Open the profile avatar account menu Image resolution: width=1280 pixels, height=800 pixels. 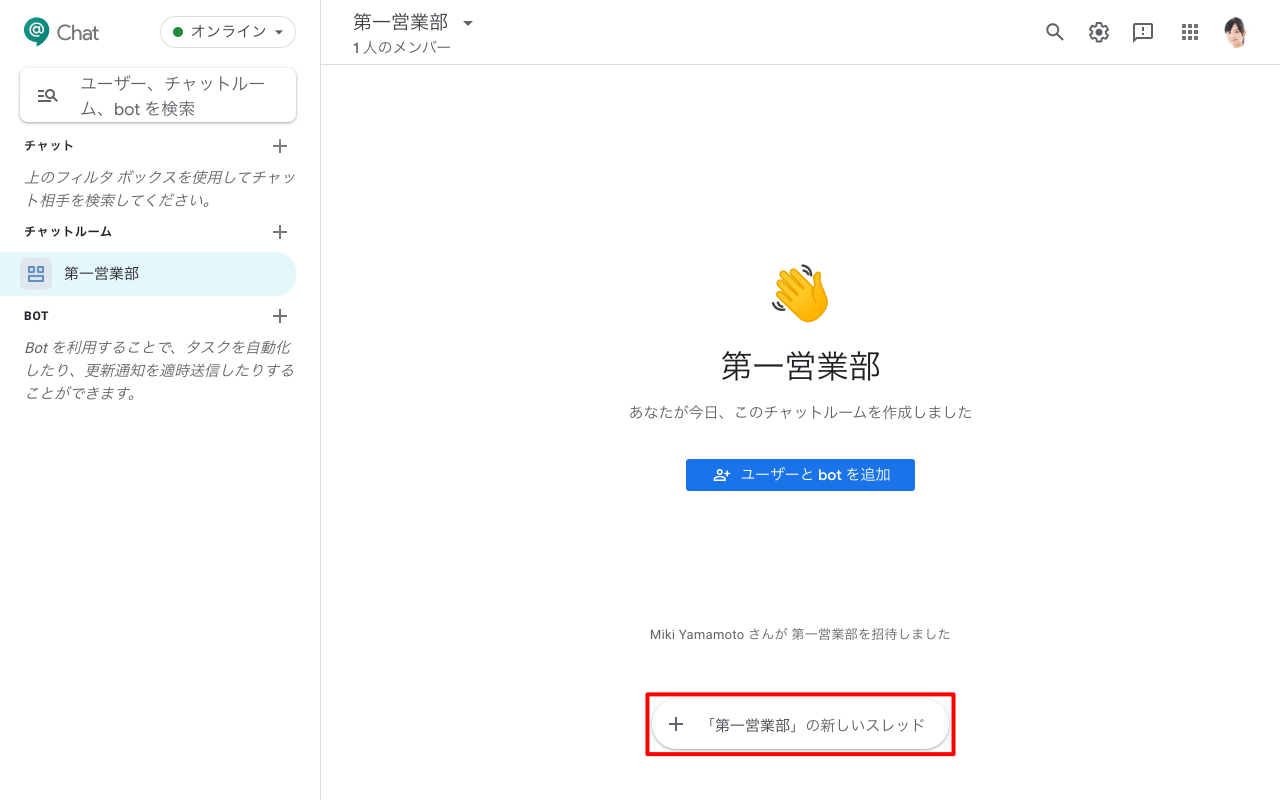(1236, 32)
